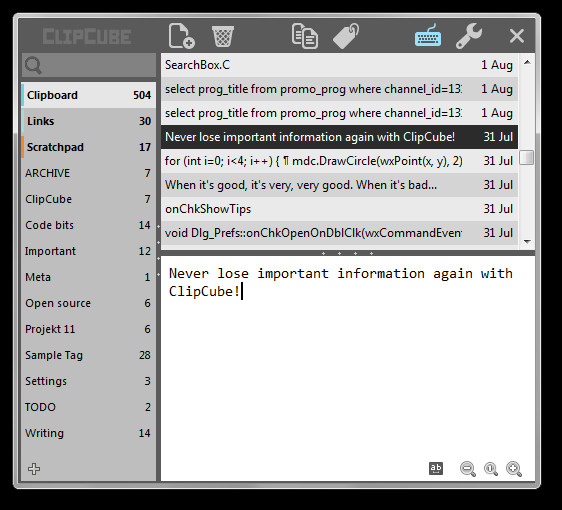Open the Code bits tag
Image resolution: width=562 pixels, height=510 pixels.
click(x=89, y=225)
